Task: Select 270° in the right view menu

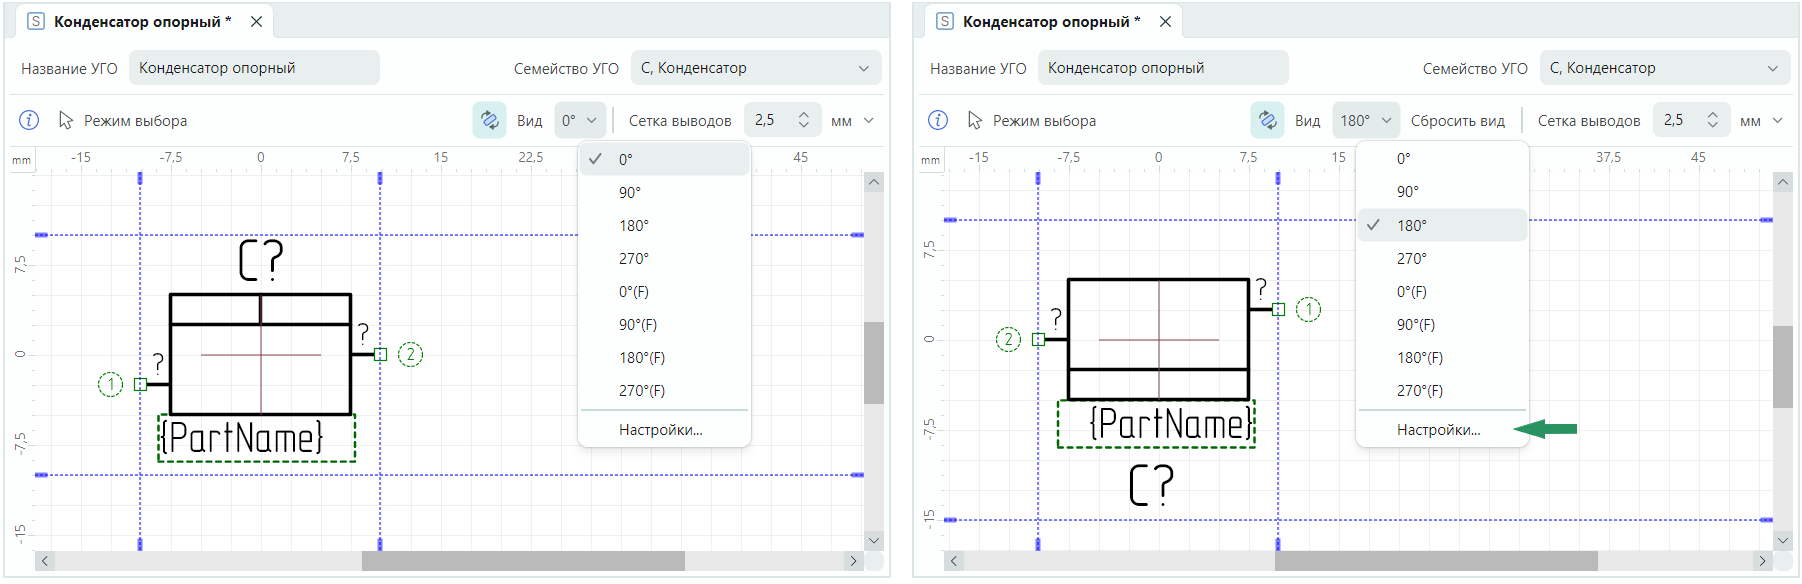Action: pyautogui.click(x=1442, y=258)
